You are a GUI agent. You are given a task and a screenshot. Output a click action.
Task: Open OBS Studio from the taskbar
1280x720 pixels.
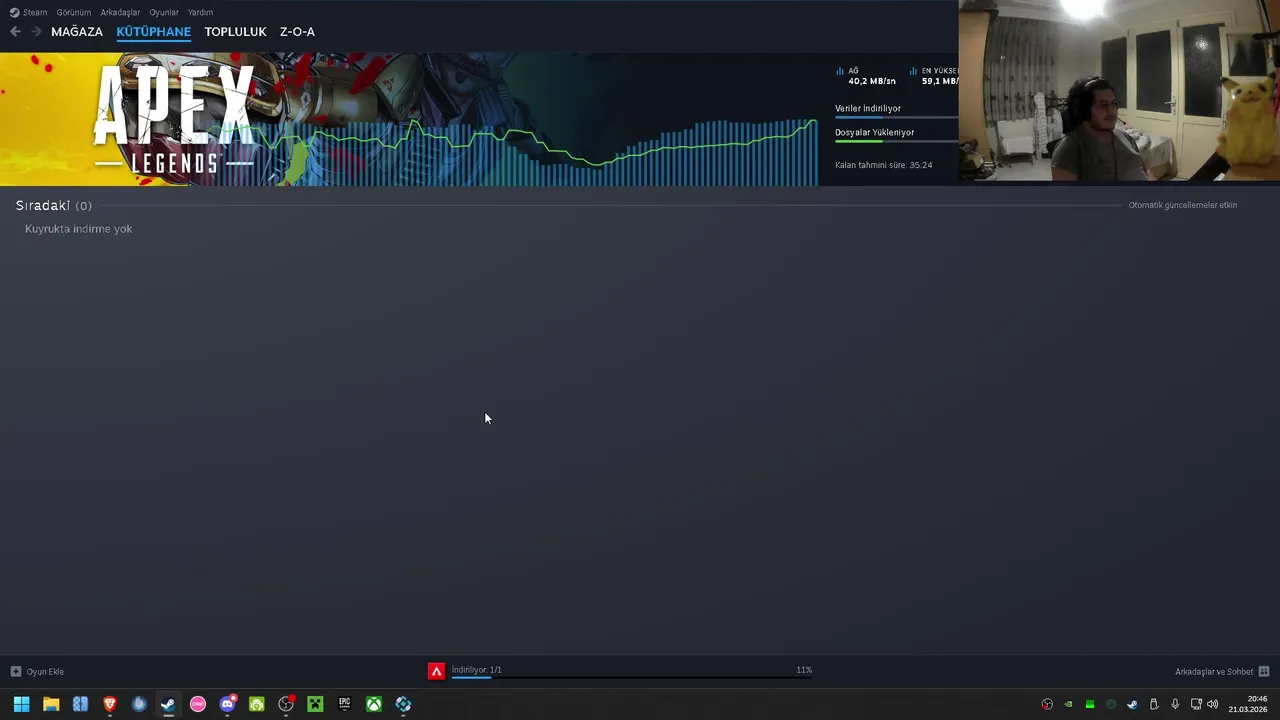coord(286,704)
